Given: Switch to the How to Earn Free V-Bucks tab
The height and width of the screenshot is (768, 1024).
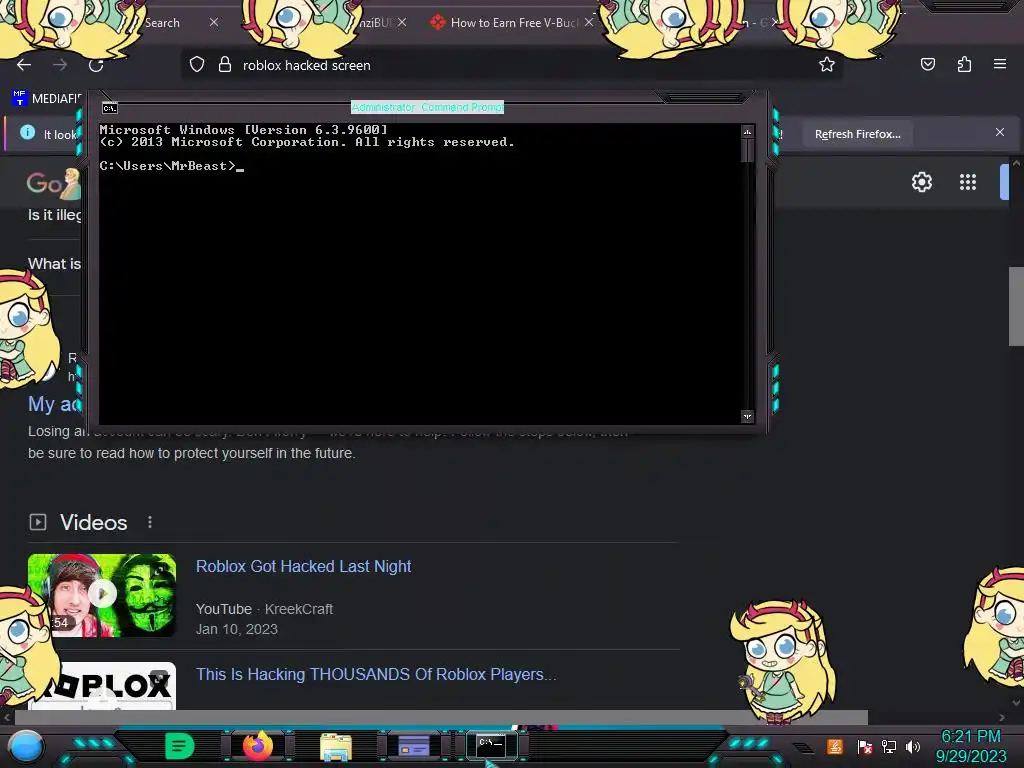Looking at the screenshot, I should 514,22.
